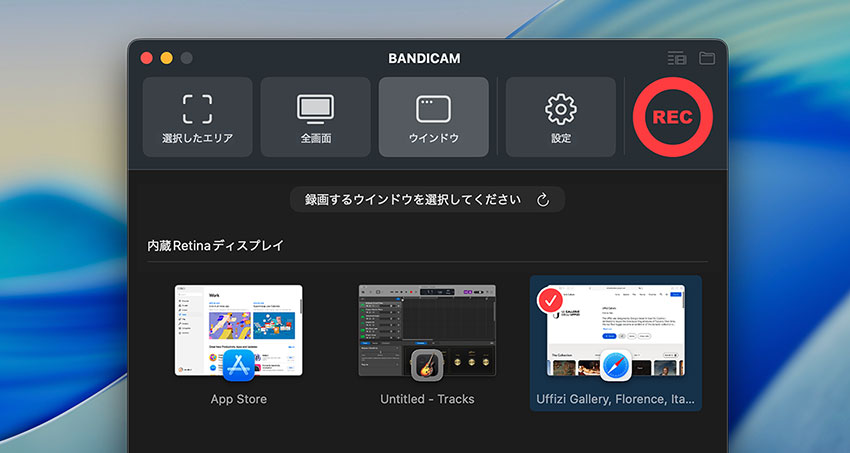Viewport: 850px width, 453px height.
Task: Start recording with the red REC button
Action: [x=672, y=117]
